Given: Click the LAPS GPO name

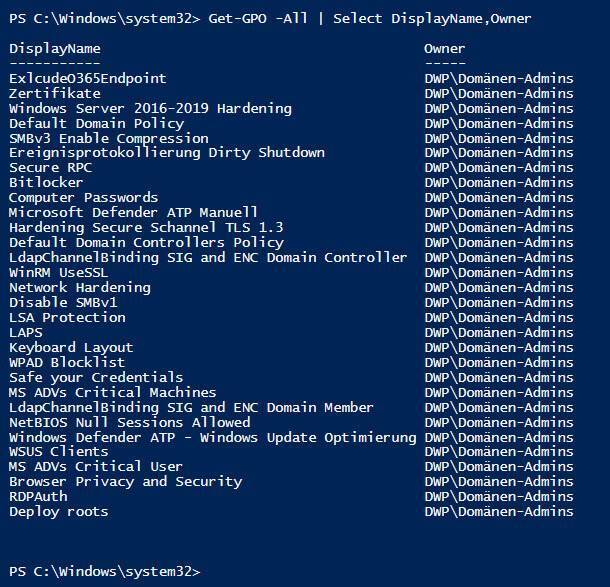Looking at the screenshot, I should [x=25, y=332].
